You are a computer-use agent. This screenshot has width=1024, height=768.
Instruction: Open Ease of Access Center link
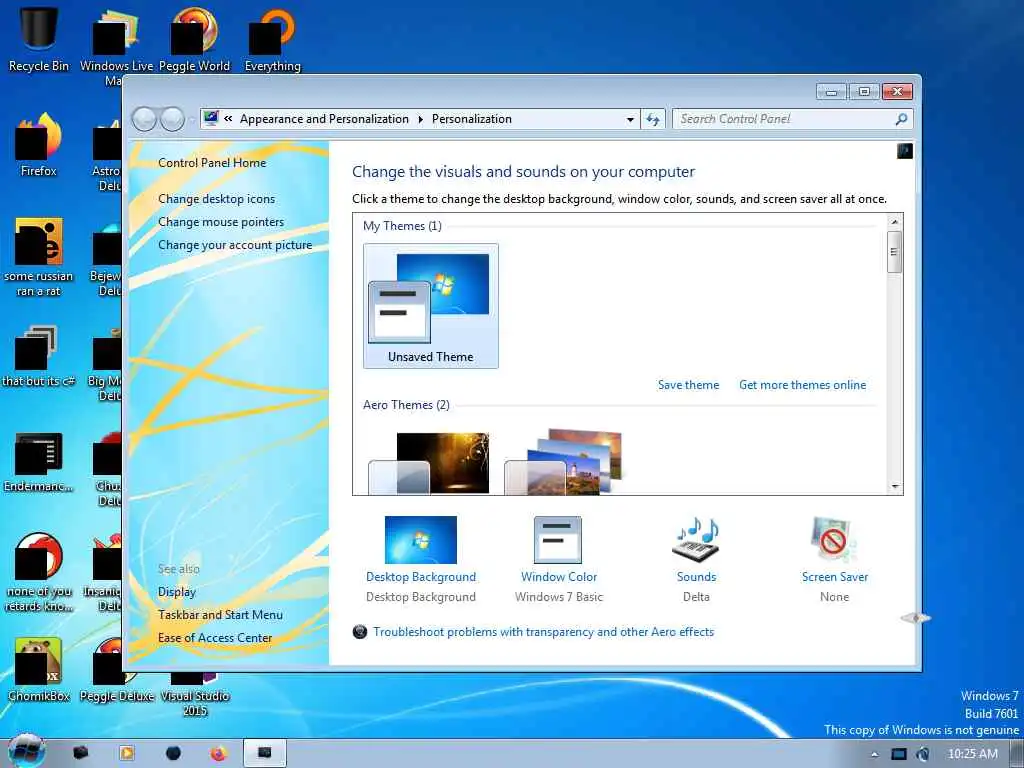coord(215,637)
